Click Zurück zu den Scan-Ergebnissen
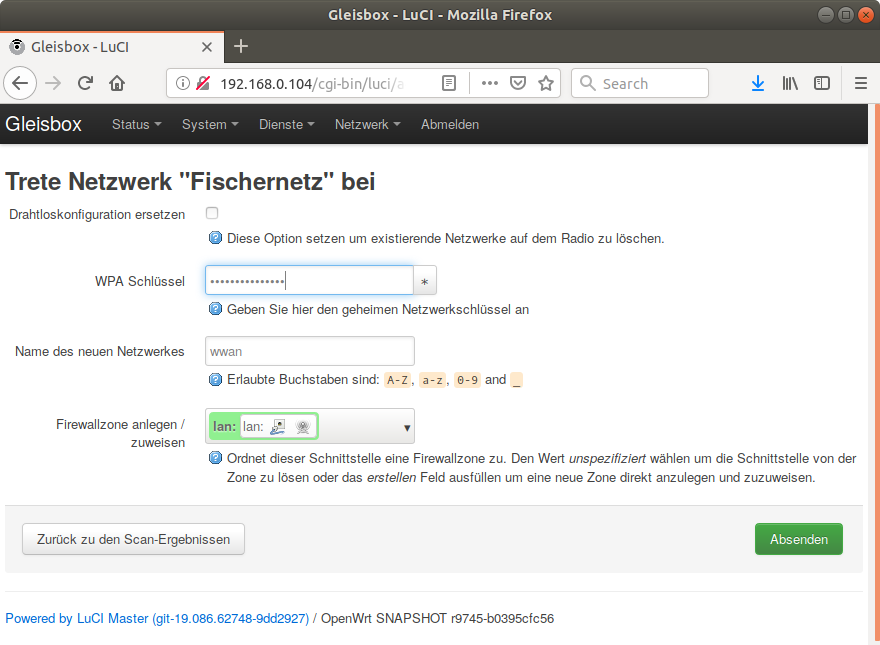 (134, 539)
